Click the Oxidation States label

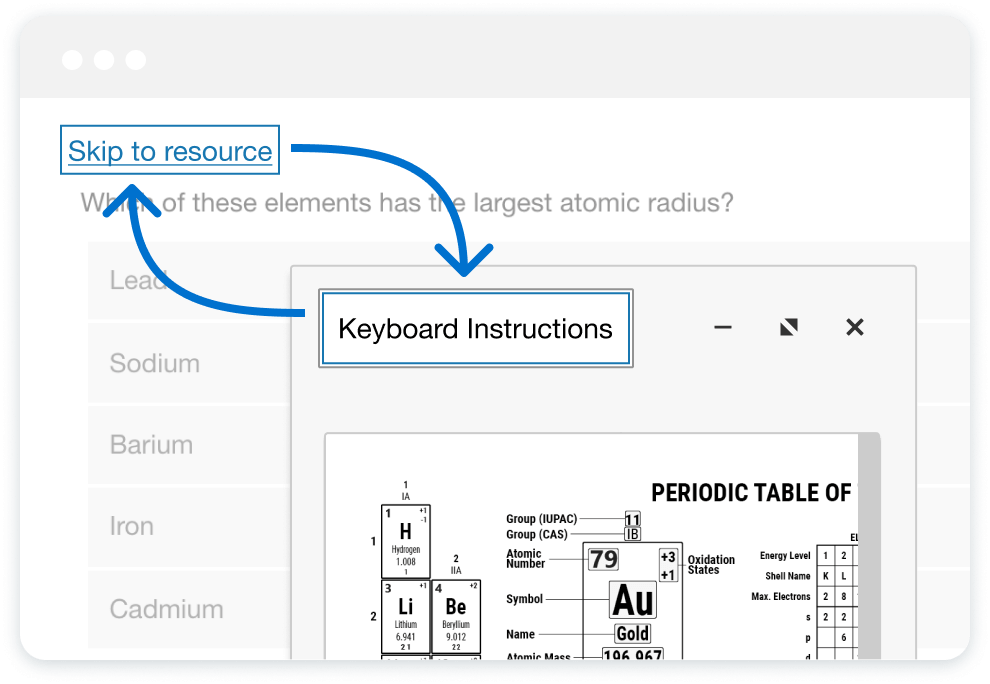pyautogui.click(x=712, y=565)
